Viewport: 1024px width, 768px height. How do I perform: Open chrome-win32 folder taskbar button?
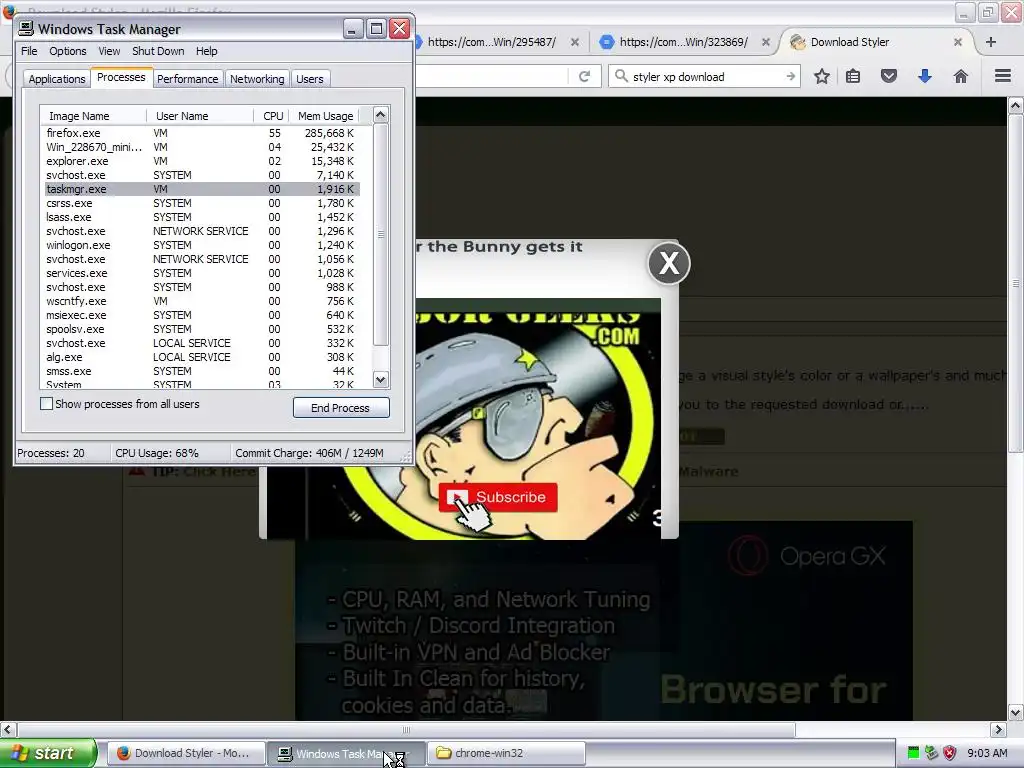(505, 753)
